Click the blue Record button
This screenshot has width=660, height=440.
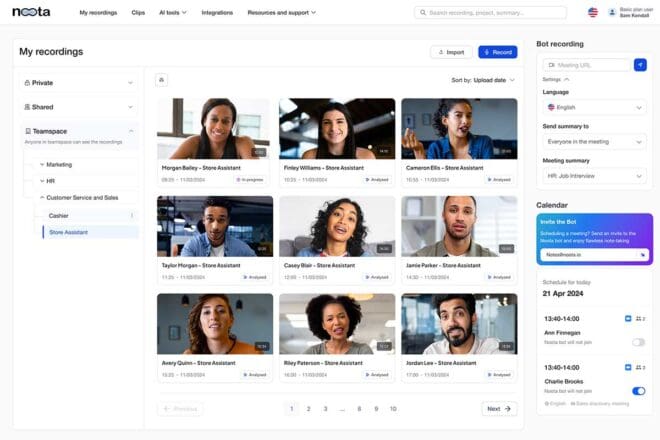point(497,52)
